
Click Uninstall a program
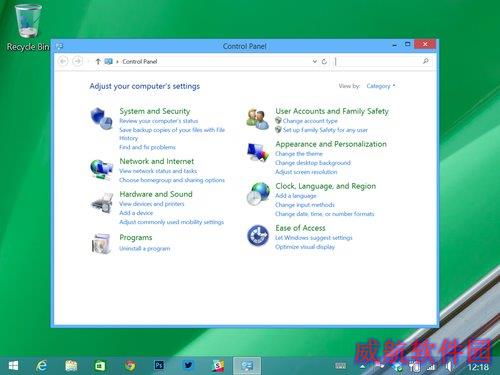[145, 248]
